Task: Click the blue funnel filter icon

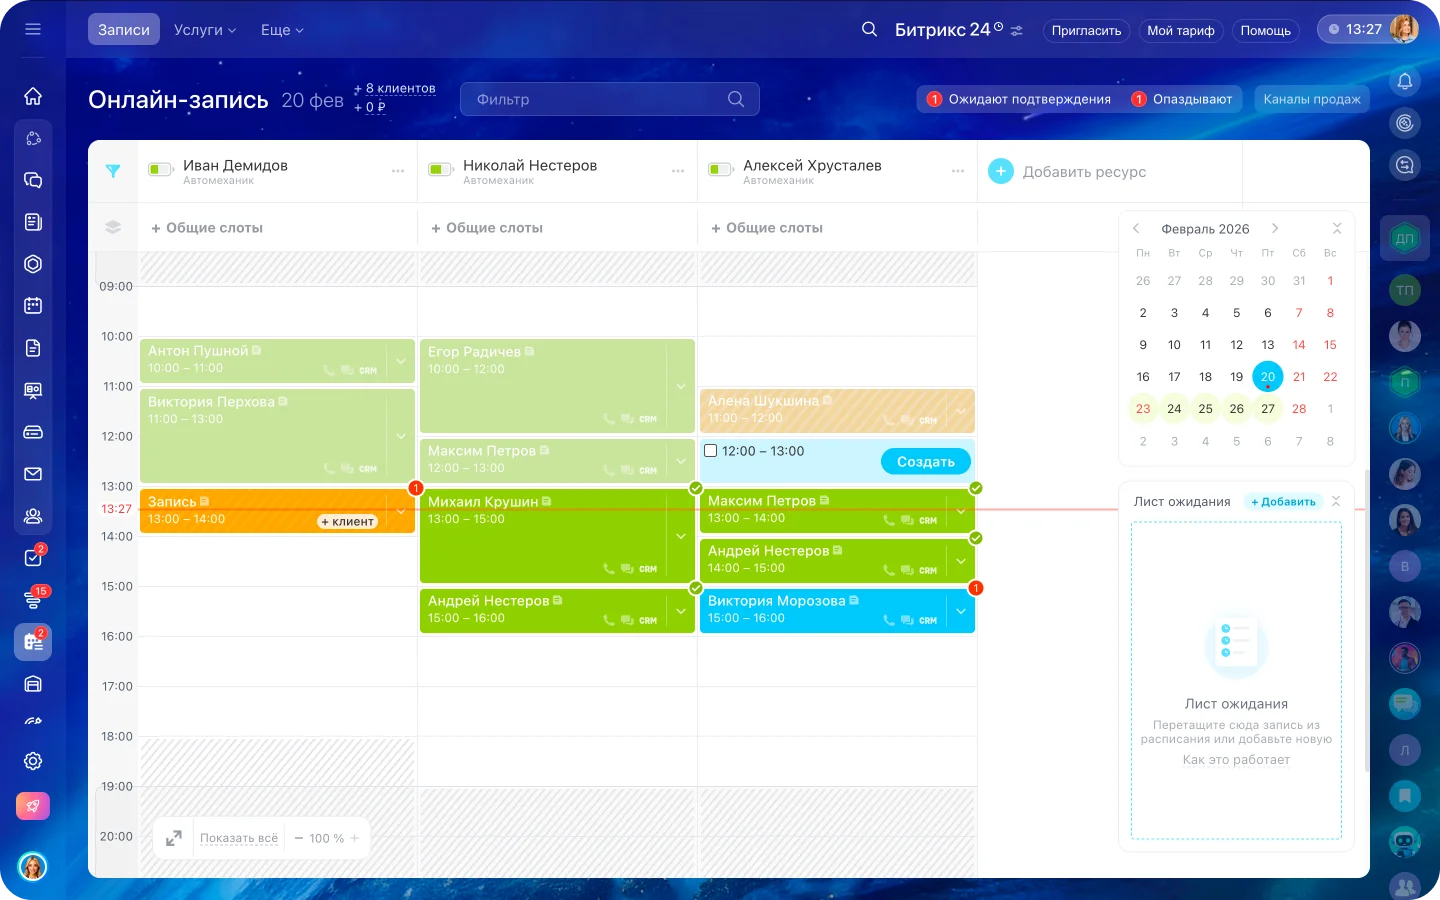Action: coord(113,171)
